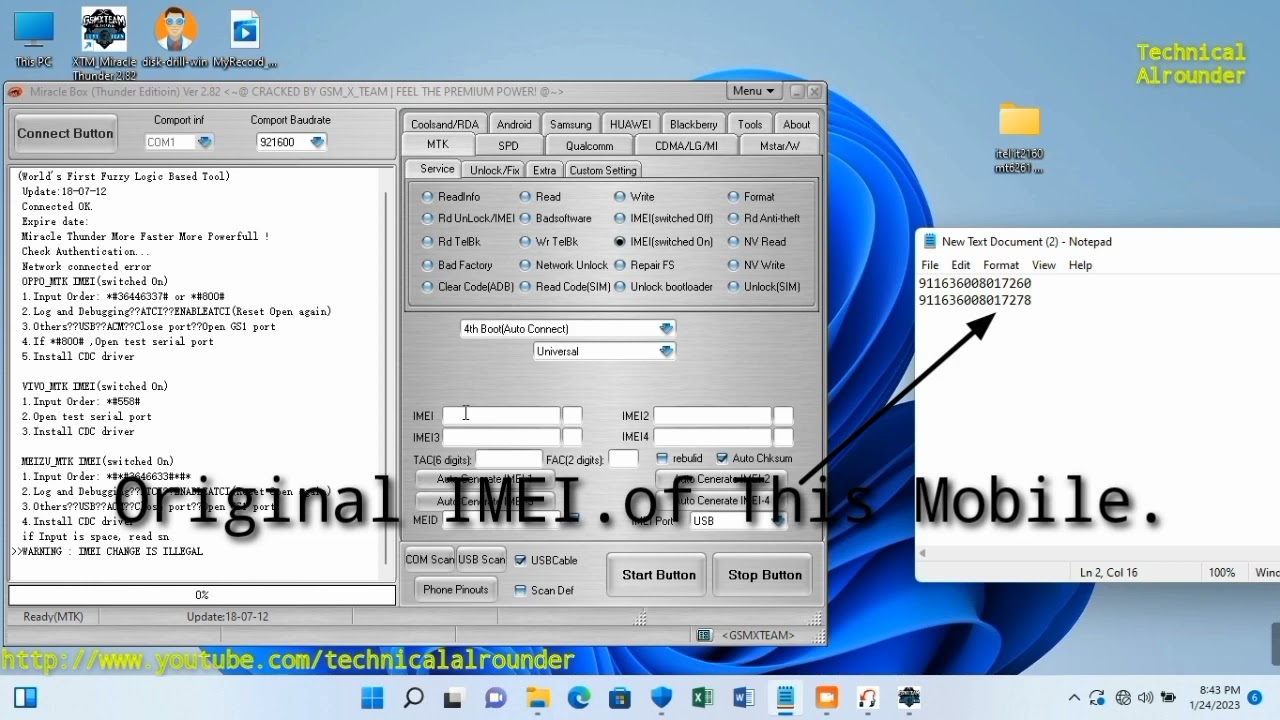1280x720 pixels.
Task: Click Stop Button
Action: pos(765,575)
